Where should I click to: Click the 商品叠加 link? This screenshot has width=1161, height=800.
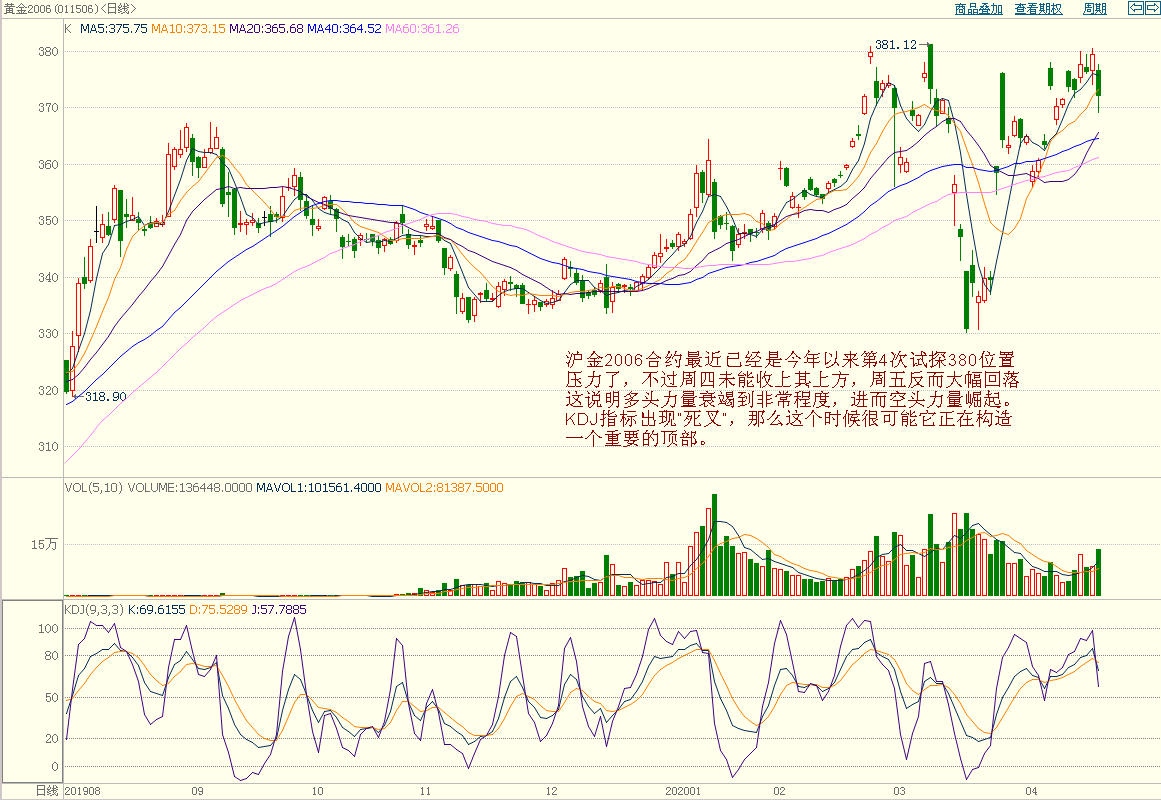point(978,9)
